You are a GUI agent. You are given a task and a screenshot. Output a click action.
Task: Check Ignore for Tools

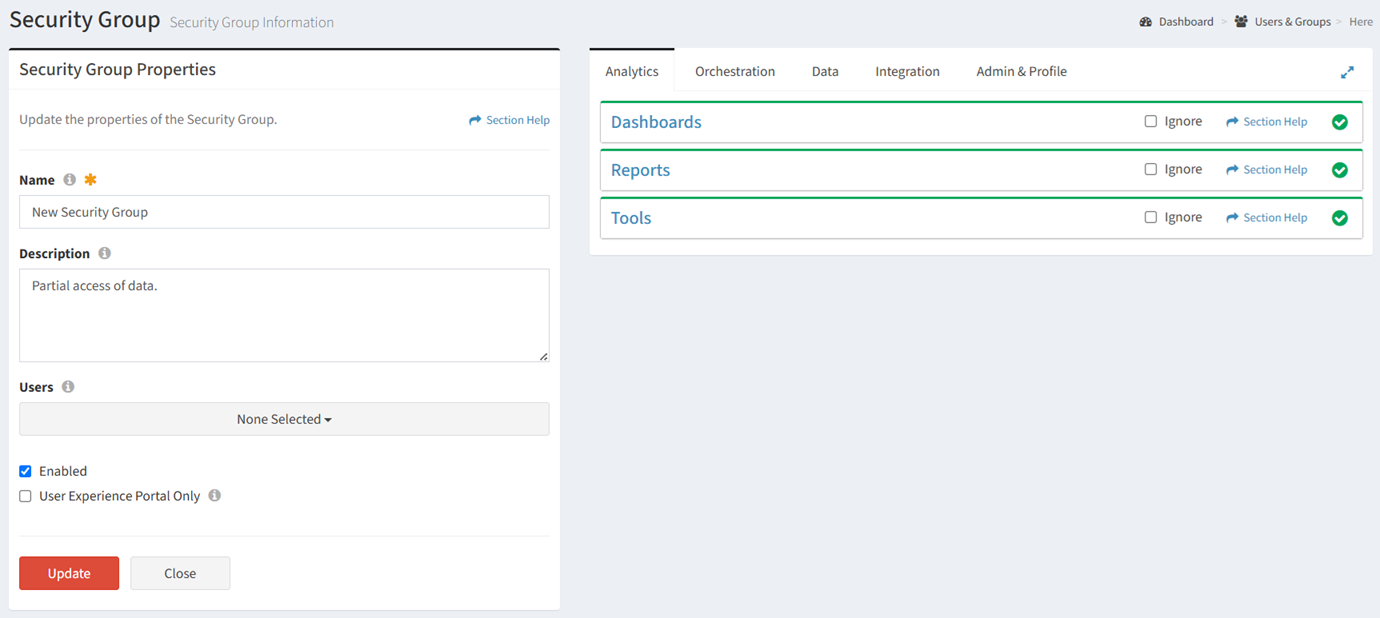(x=1150, y=217)
